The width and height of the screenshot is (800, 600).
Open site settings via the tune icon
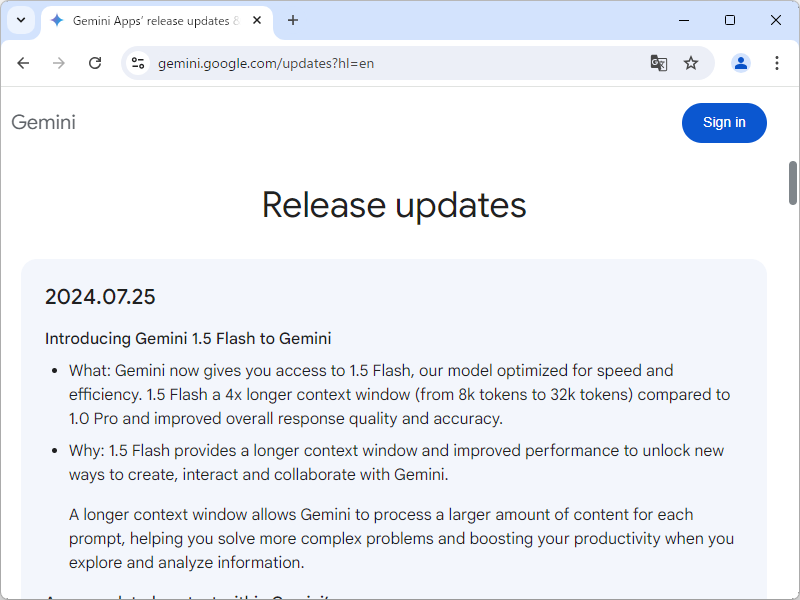pos(137,63)
